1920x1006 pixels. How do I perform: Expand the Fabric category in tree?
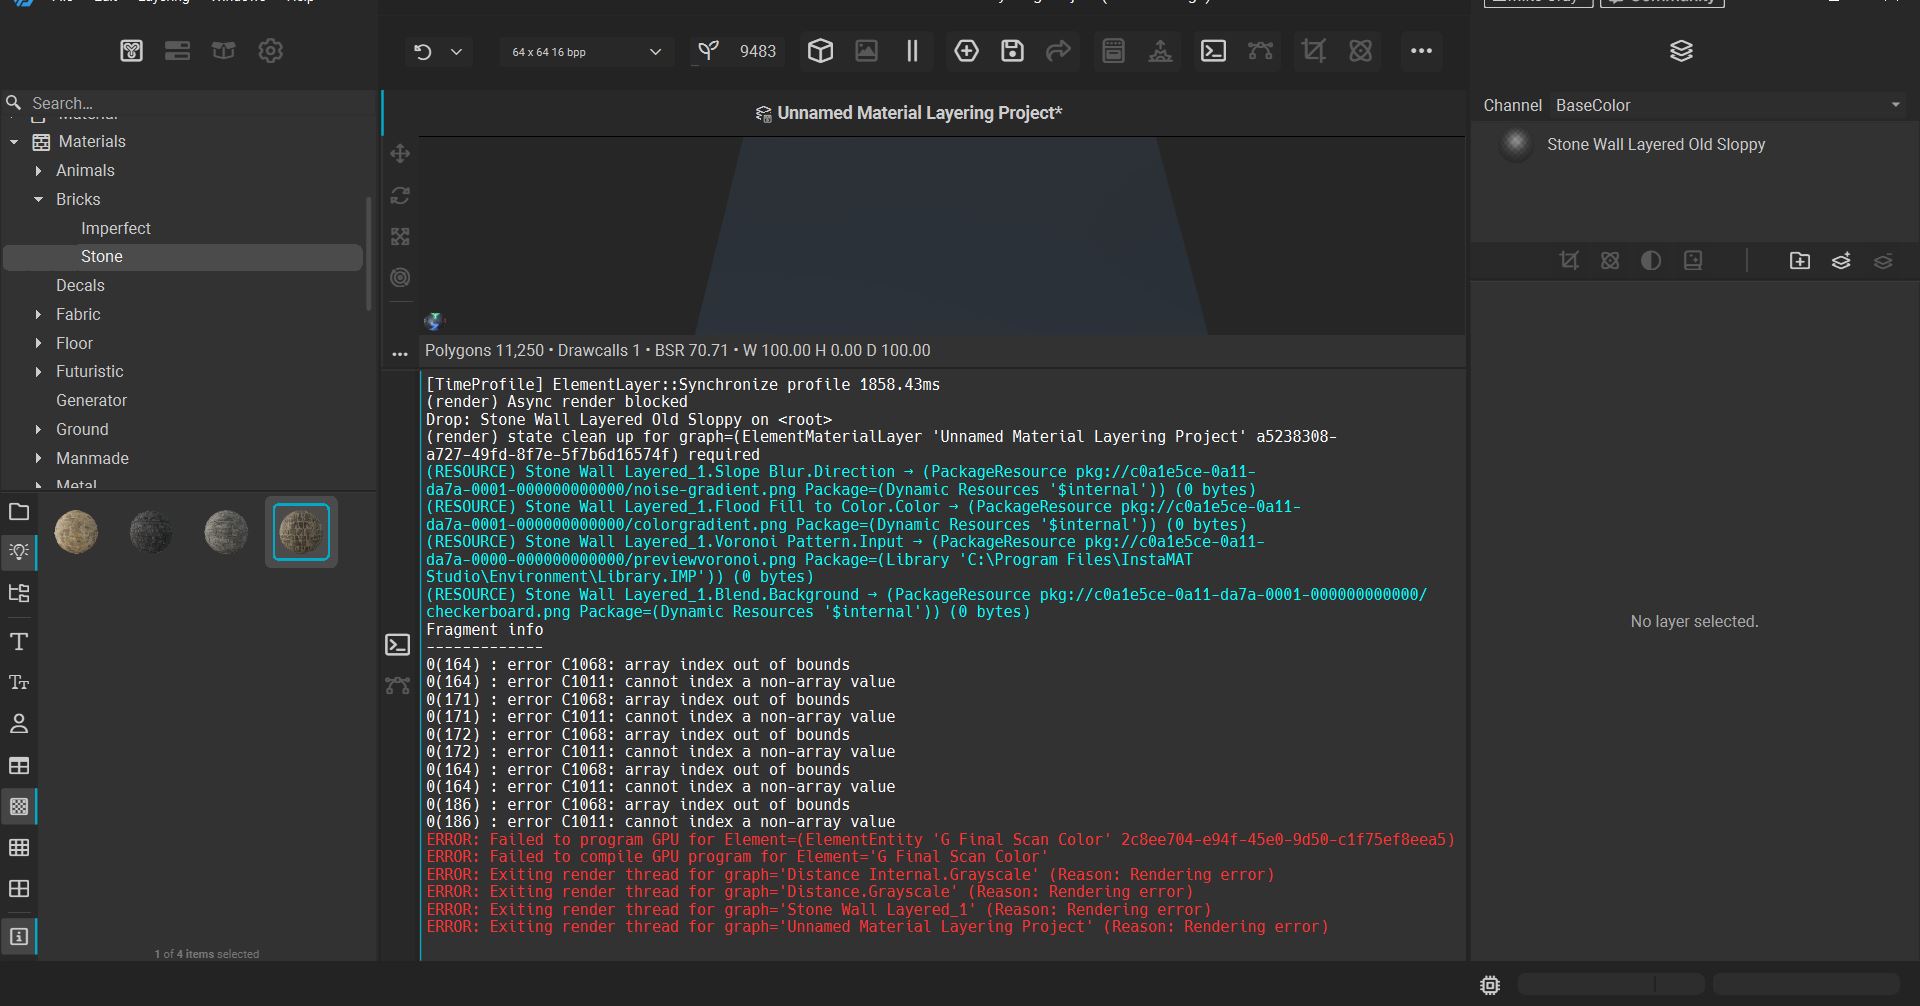(39, 315)
